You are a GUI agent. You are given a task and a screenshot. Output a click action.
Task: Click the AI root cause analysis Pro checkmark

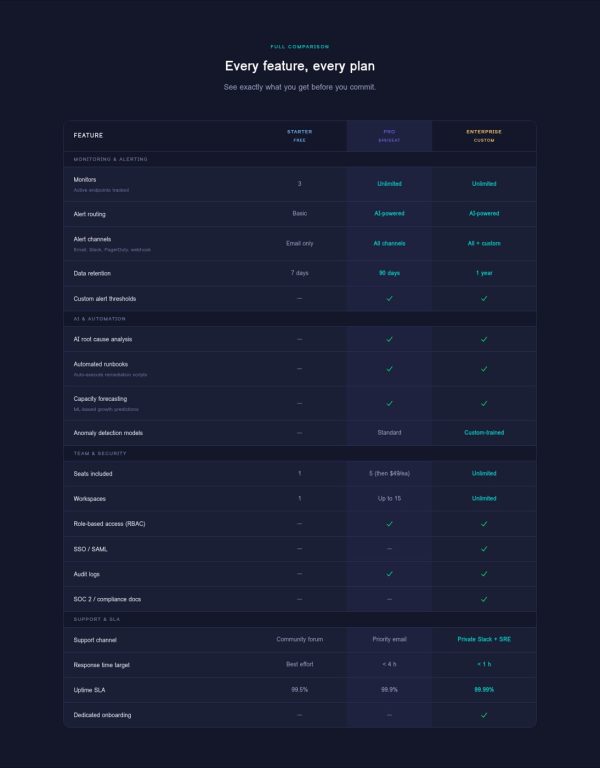[389, 339]
